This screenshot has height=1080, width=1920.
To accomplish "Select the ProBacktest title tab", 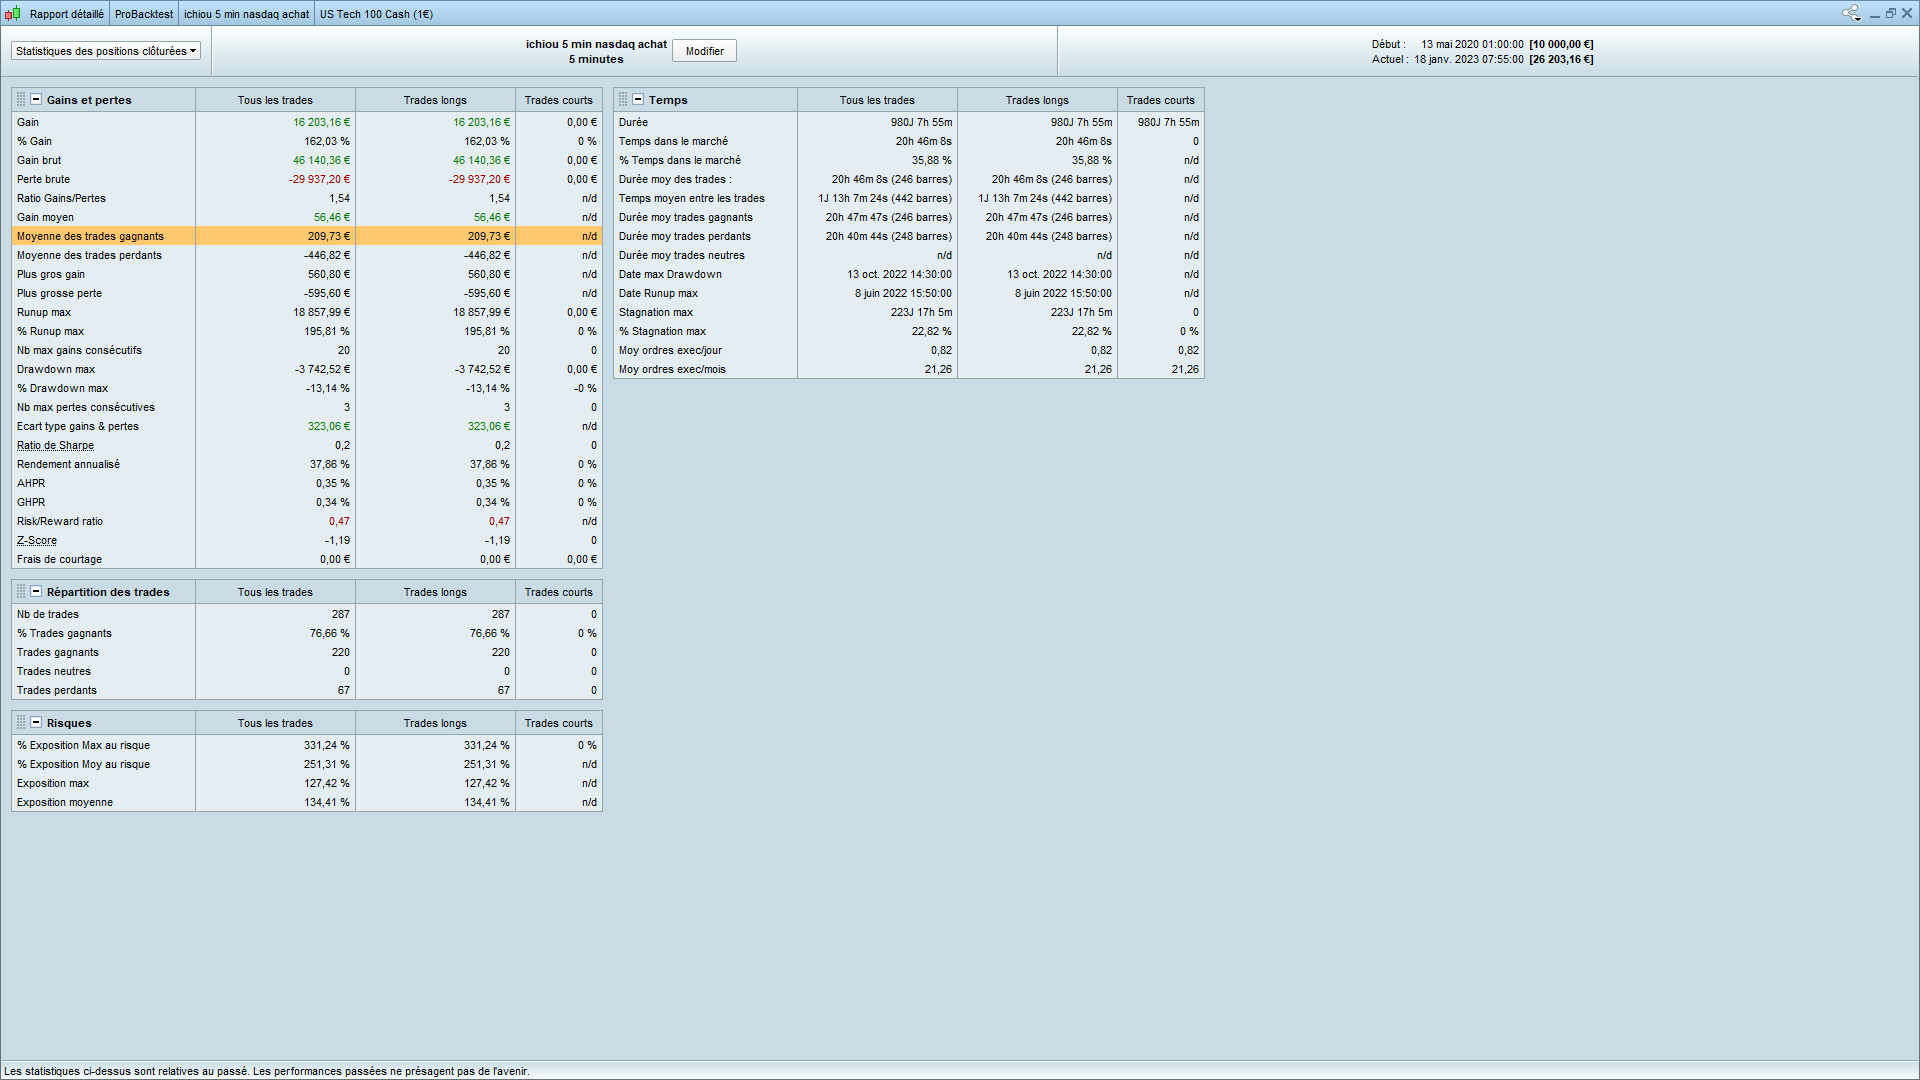I will point(143,14).
